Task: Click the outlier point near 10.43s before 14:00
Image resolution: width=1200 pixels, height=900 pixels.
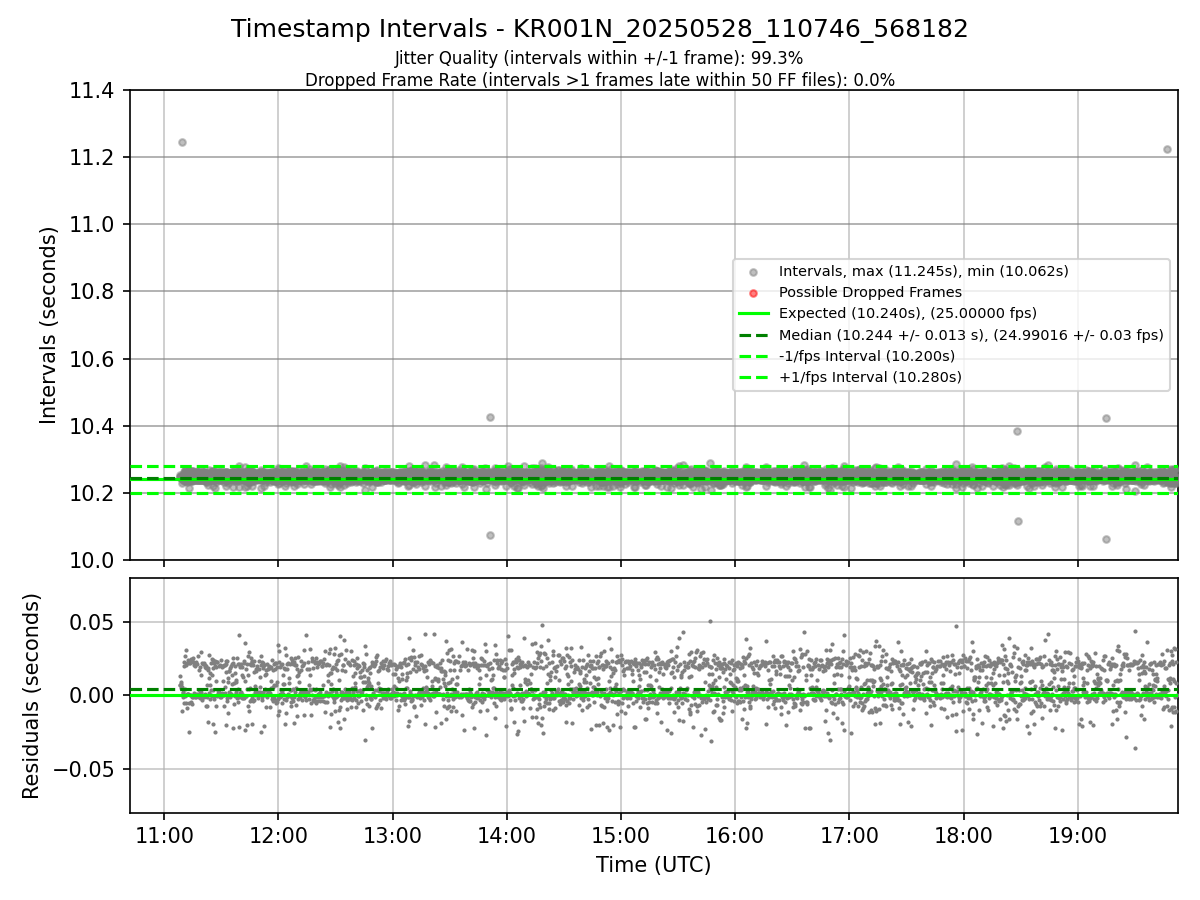Action: [490, 417]
